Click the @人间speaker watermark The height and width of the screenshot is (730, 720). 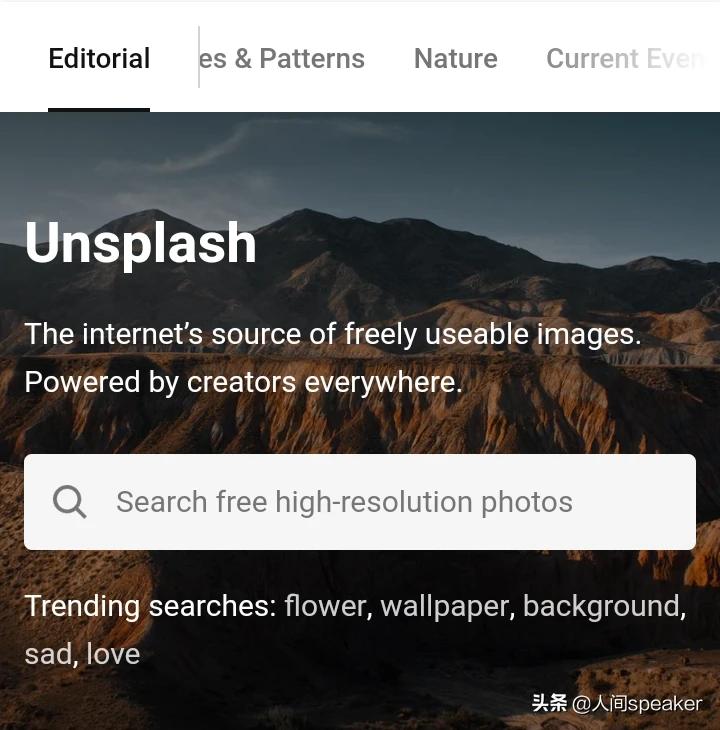(637, 704)
